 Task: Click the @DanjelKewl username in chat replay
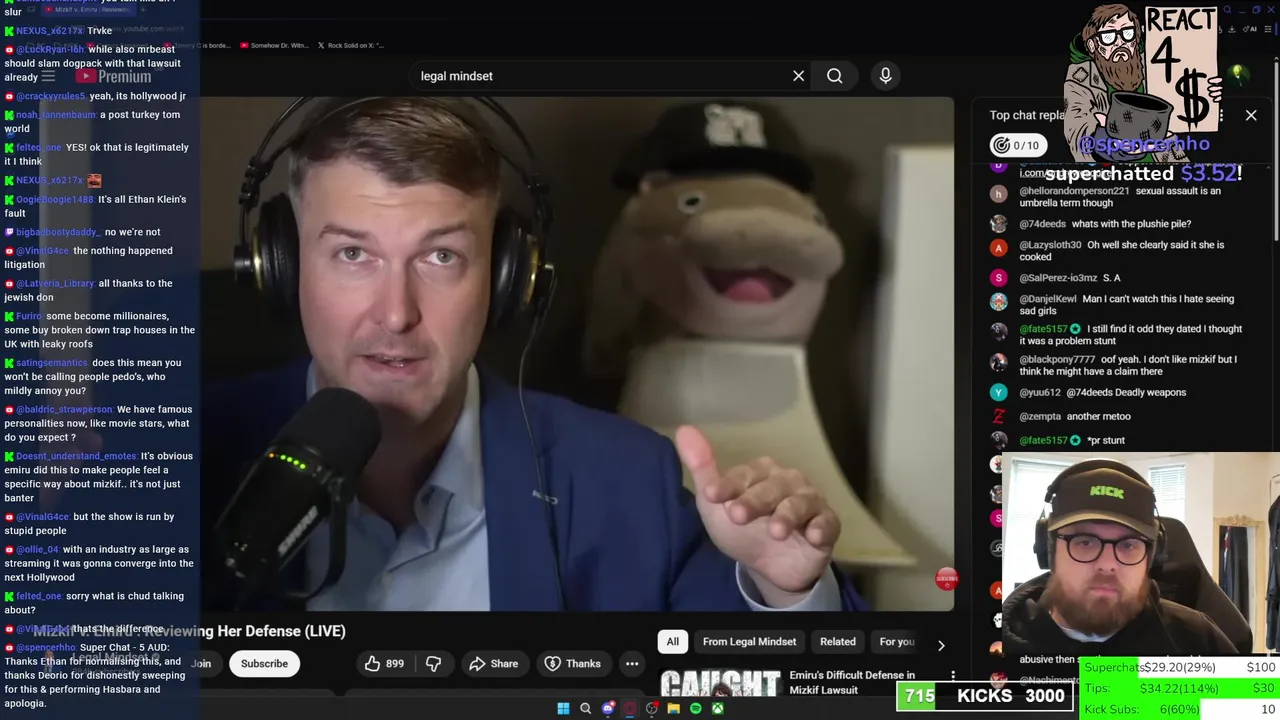1048,299
